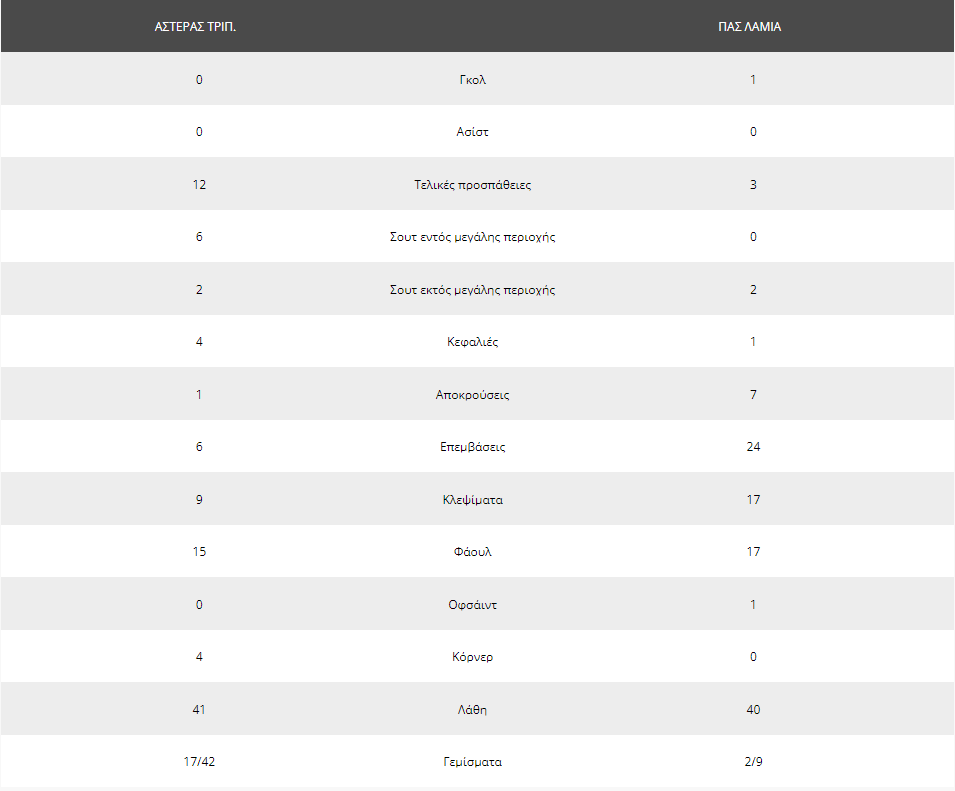The image size is (955, 791).
Task: Click Asteras crosses value 17/42
Action: click(199, 762)
